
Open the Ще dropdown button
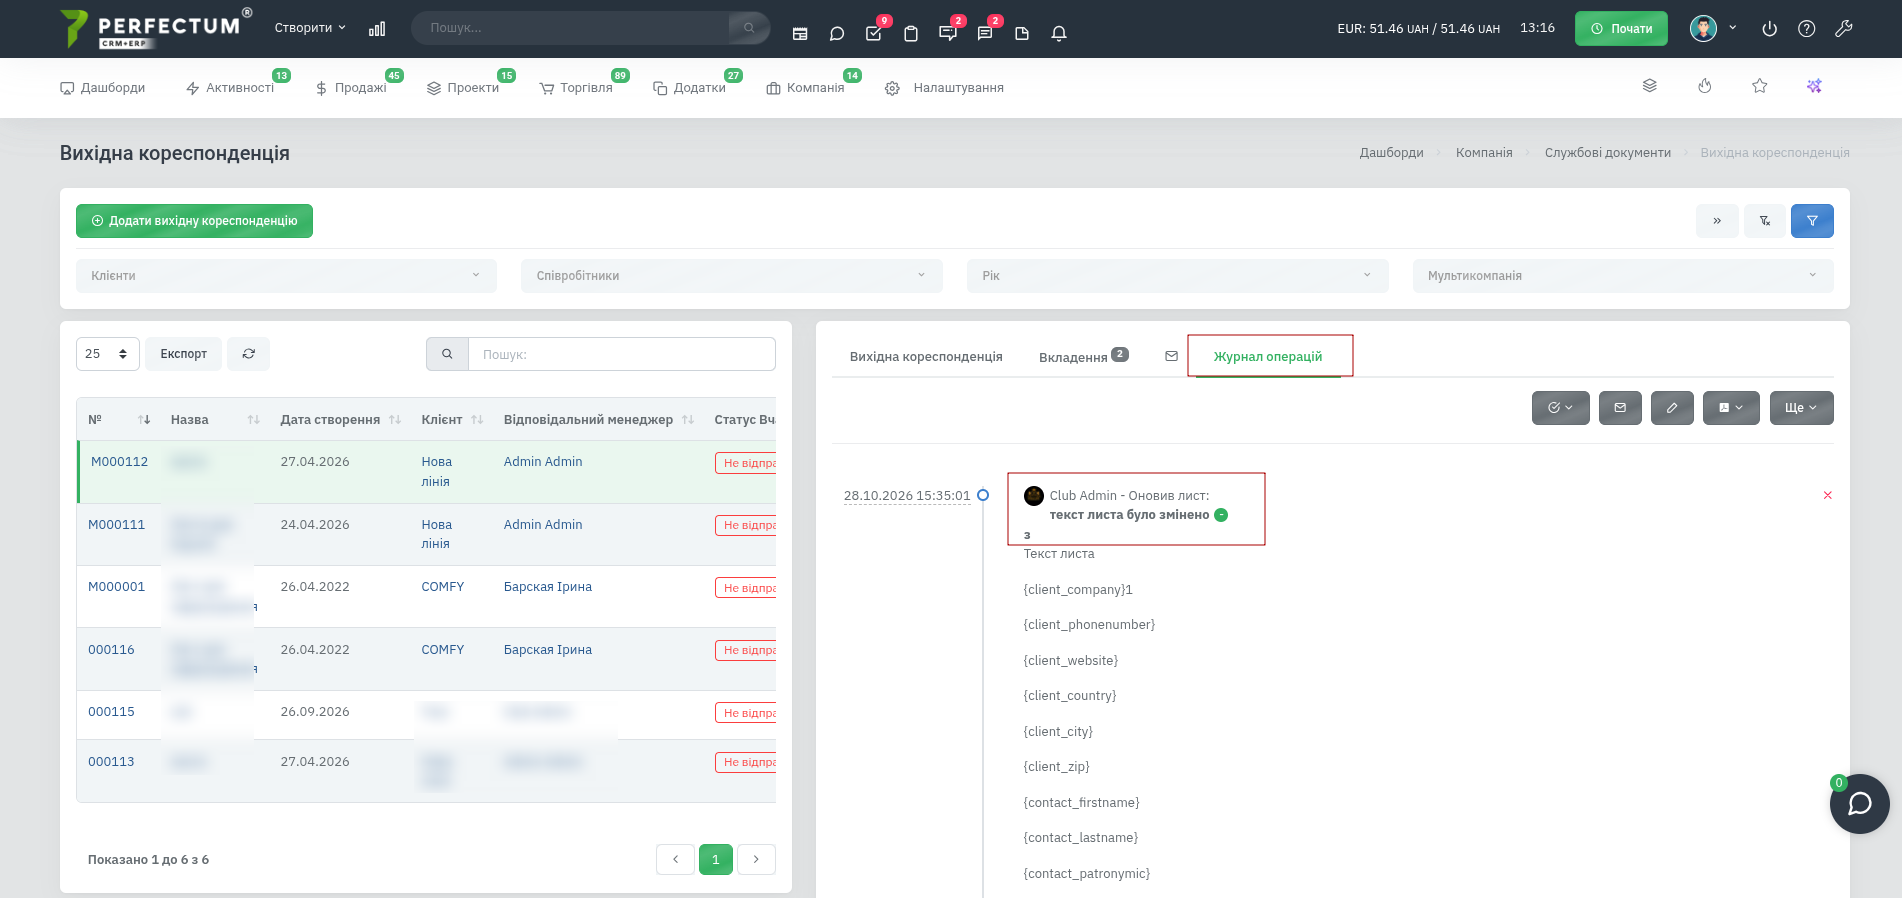point(1801,408)
